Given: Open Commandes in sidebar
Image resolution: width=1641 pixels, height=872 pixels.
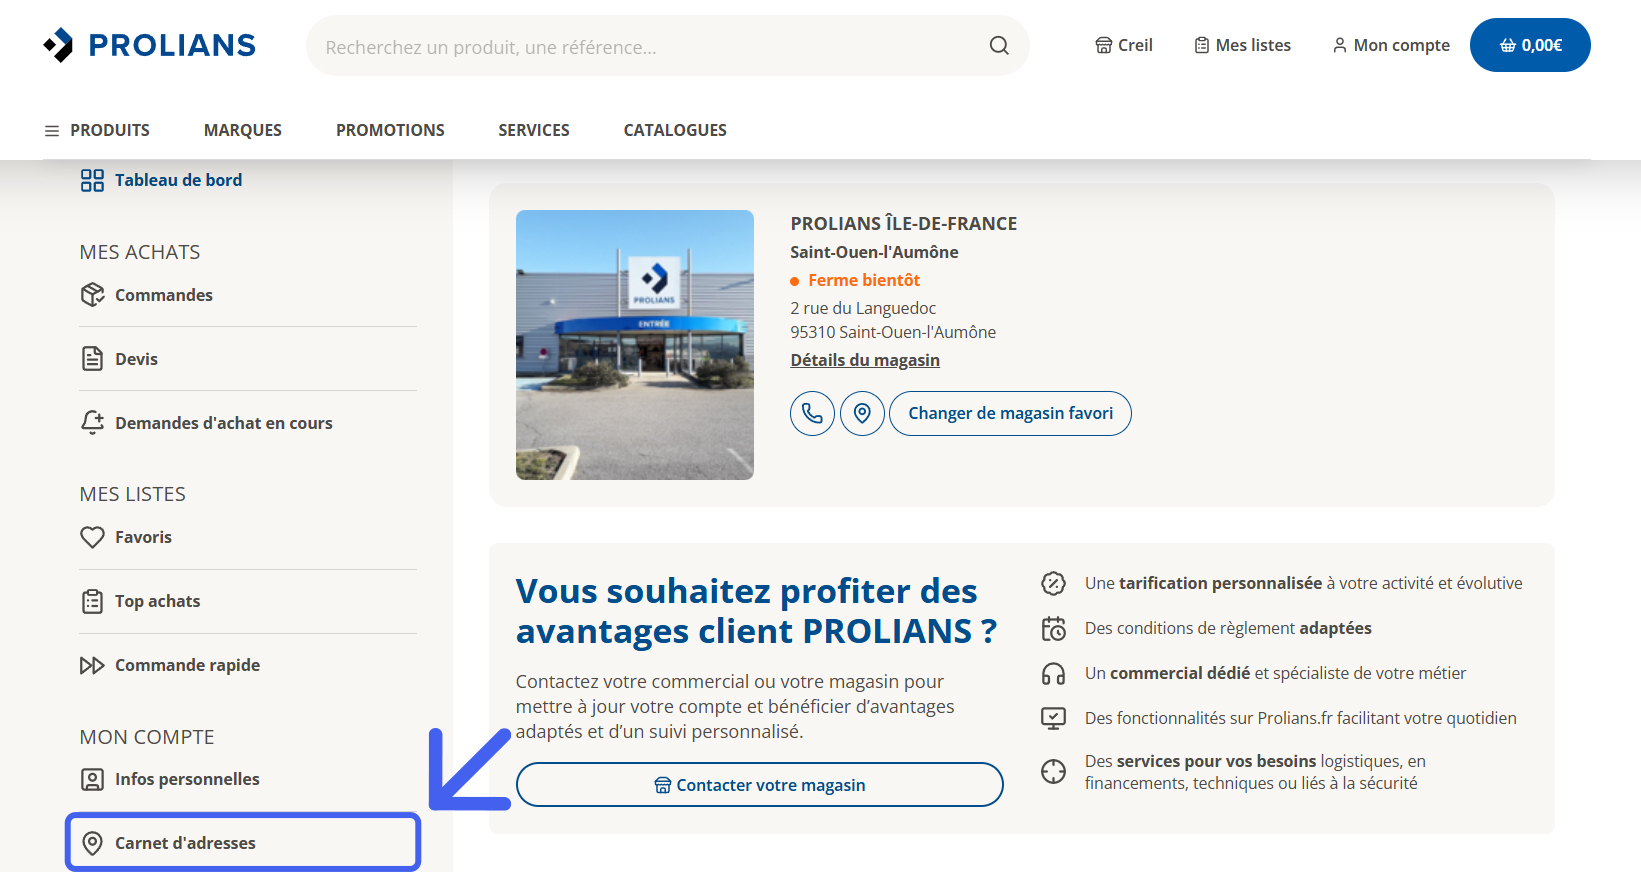Looking at the screenshot, I should click(248, 295).
